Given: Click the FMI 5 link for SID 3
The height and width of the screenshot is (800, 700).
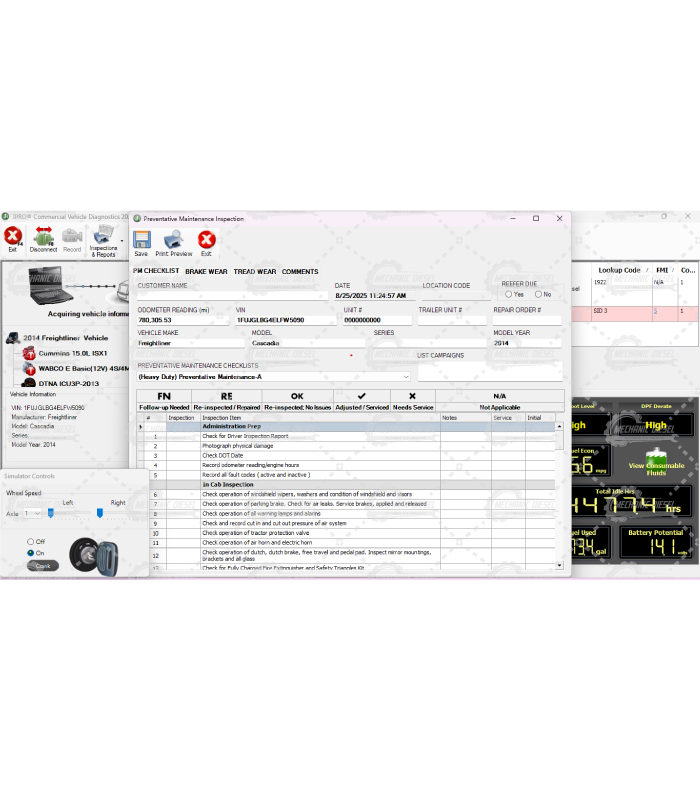Looking at the screenshot, I should (x=657, y=312).
